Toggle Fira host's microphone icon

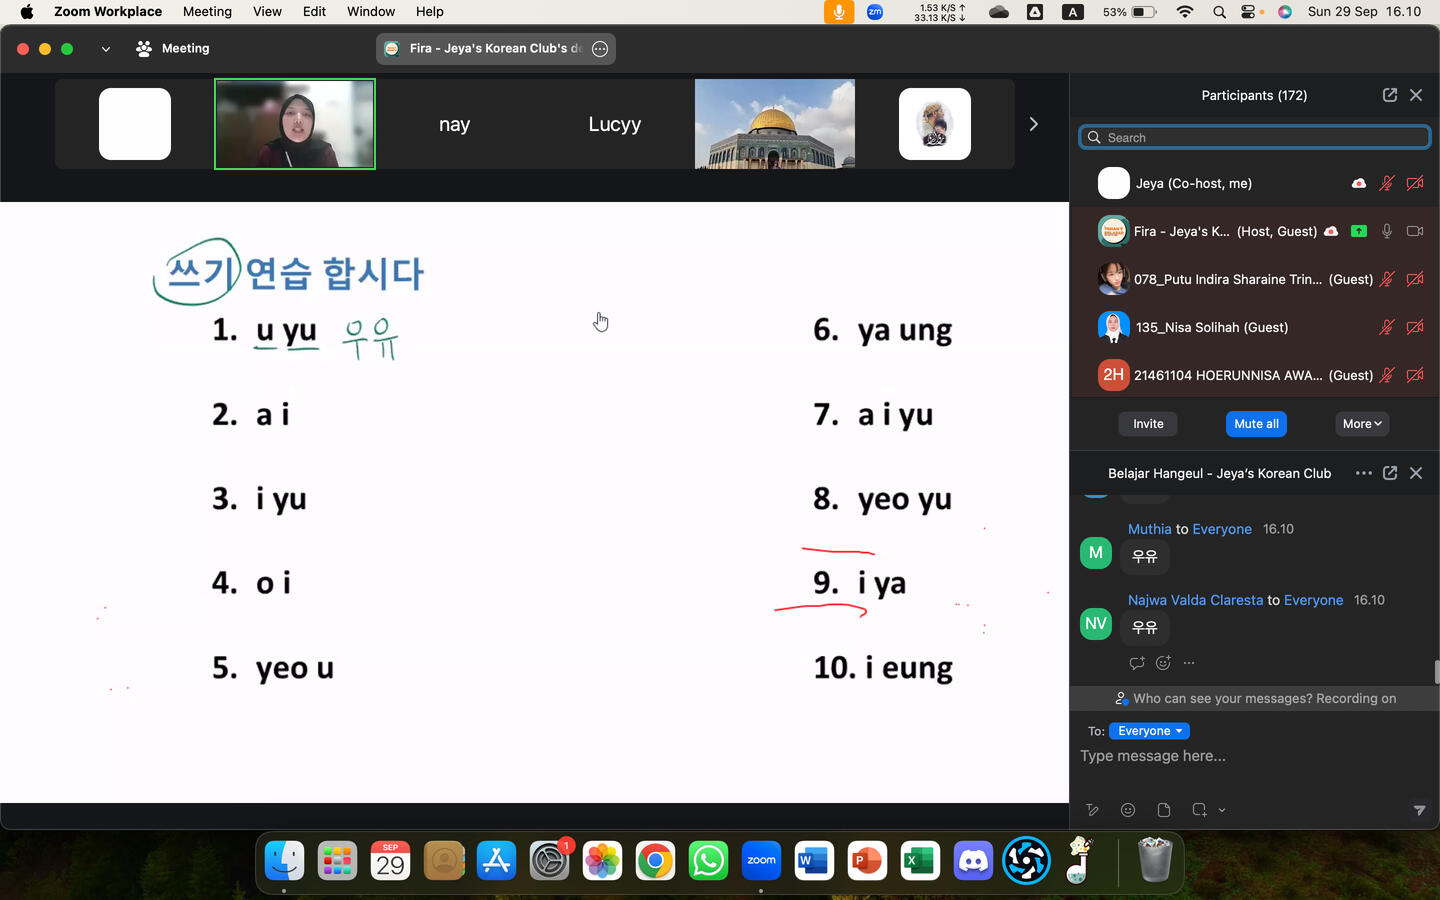point(1387,231)
